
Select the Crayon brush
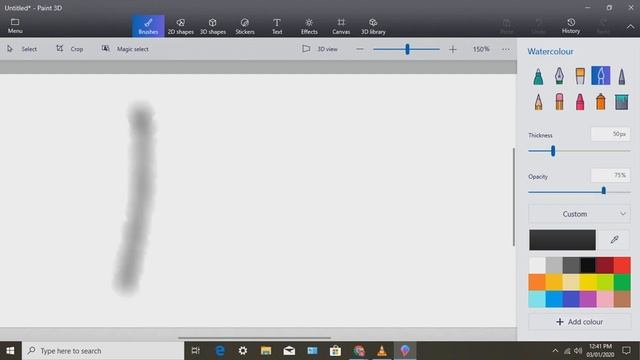coord(580,101)
